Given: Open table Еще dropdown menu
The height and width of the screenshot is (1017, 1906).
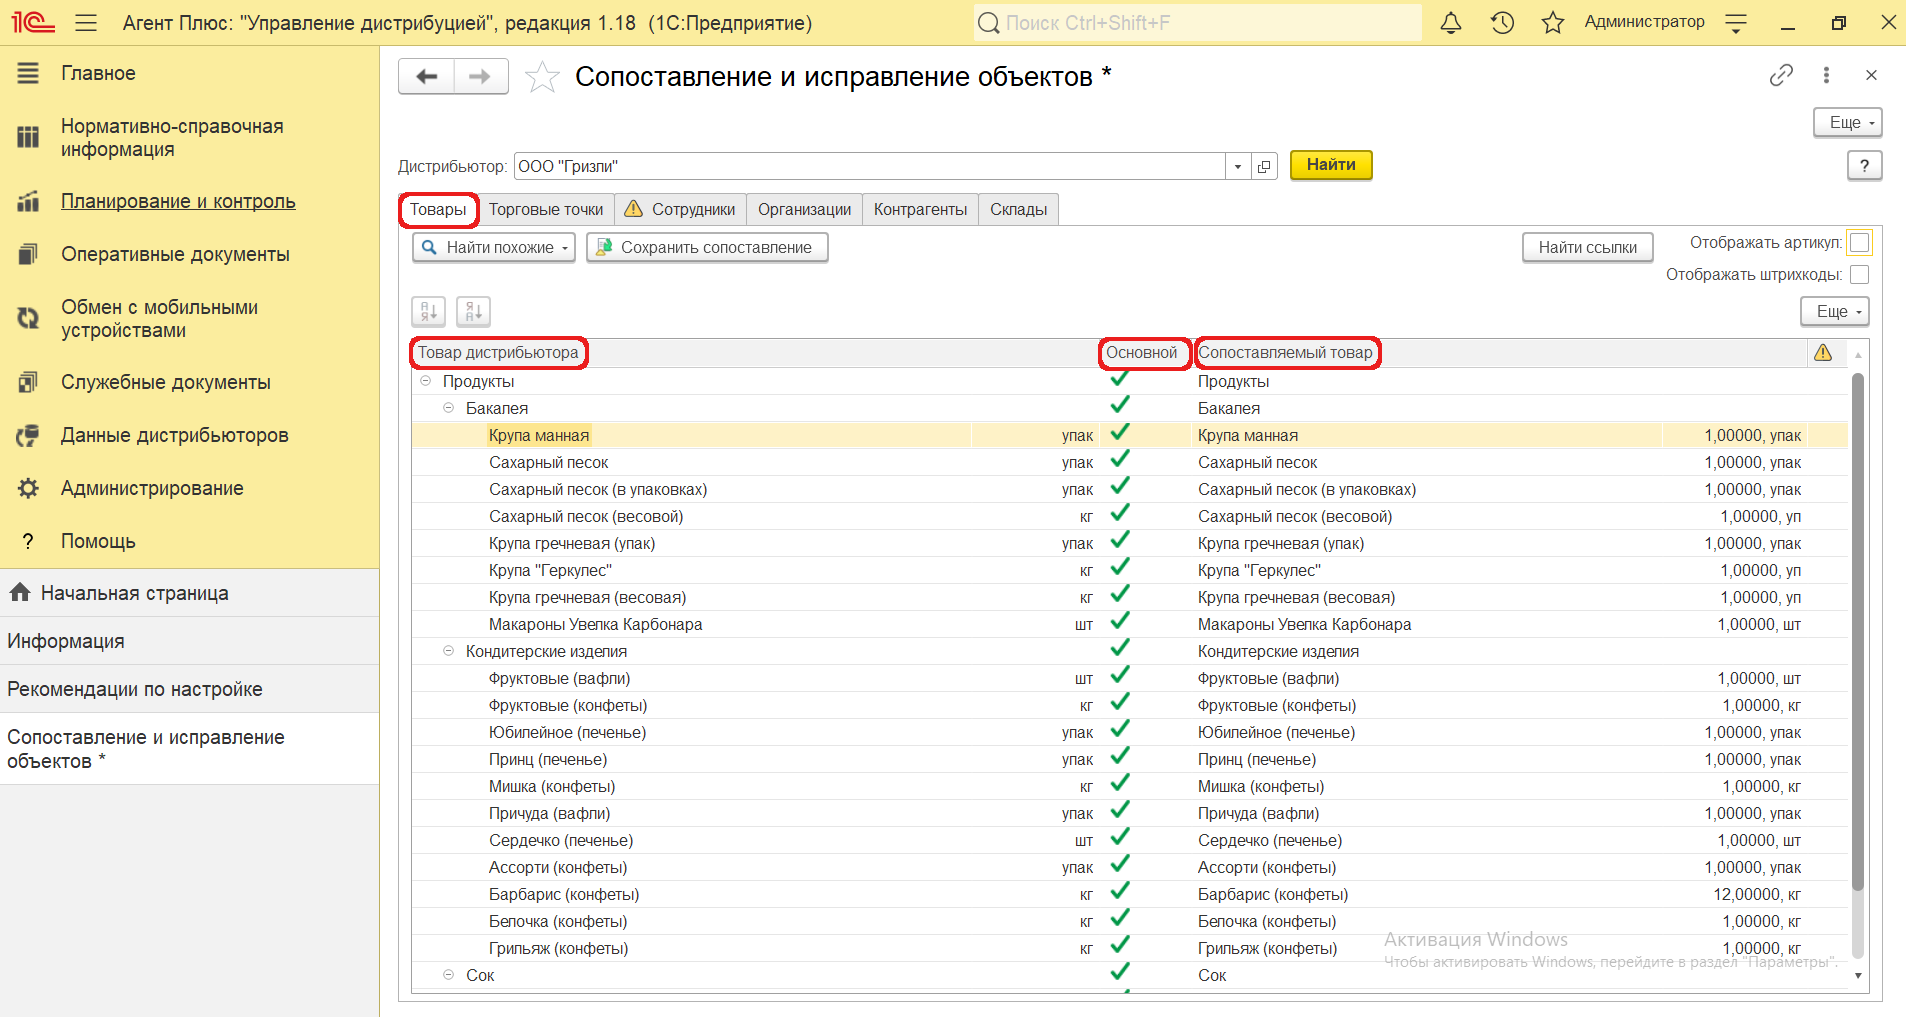Looking at the screenshot, I should (1835, 312).
